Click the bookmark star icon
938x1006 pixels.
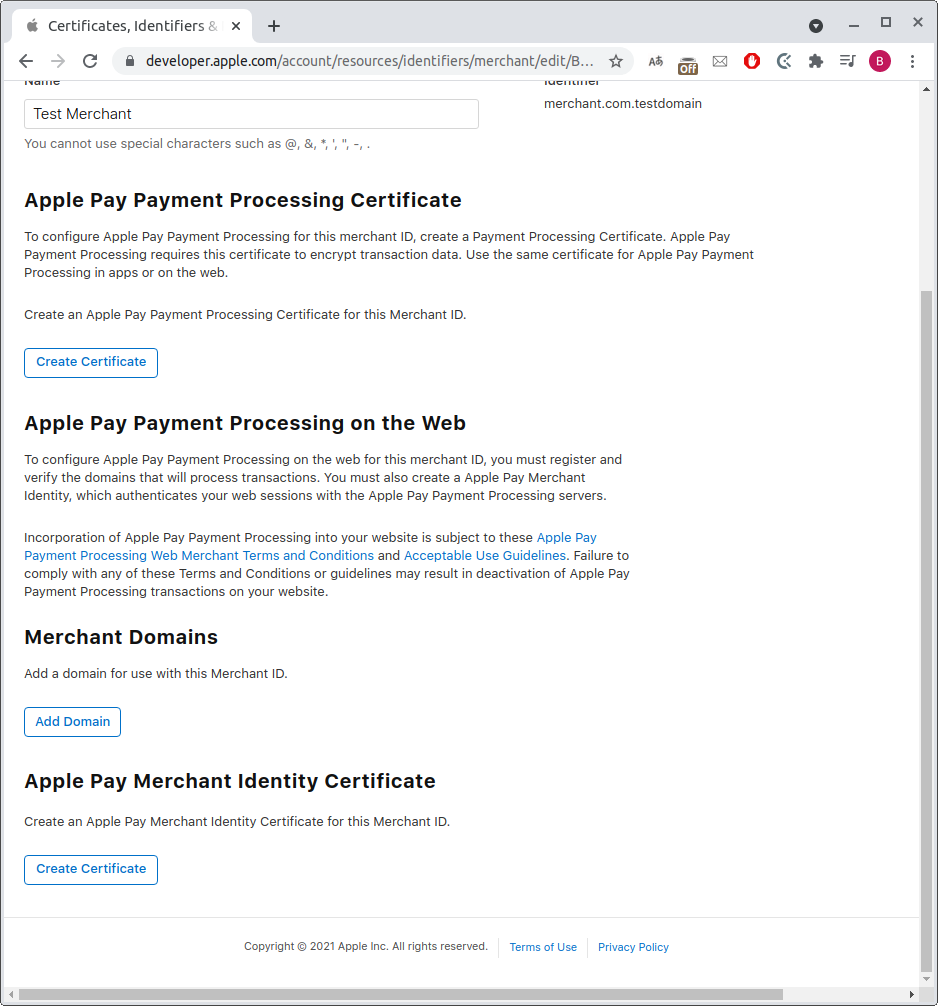pos(616,61)
